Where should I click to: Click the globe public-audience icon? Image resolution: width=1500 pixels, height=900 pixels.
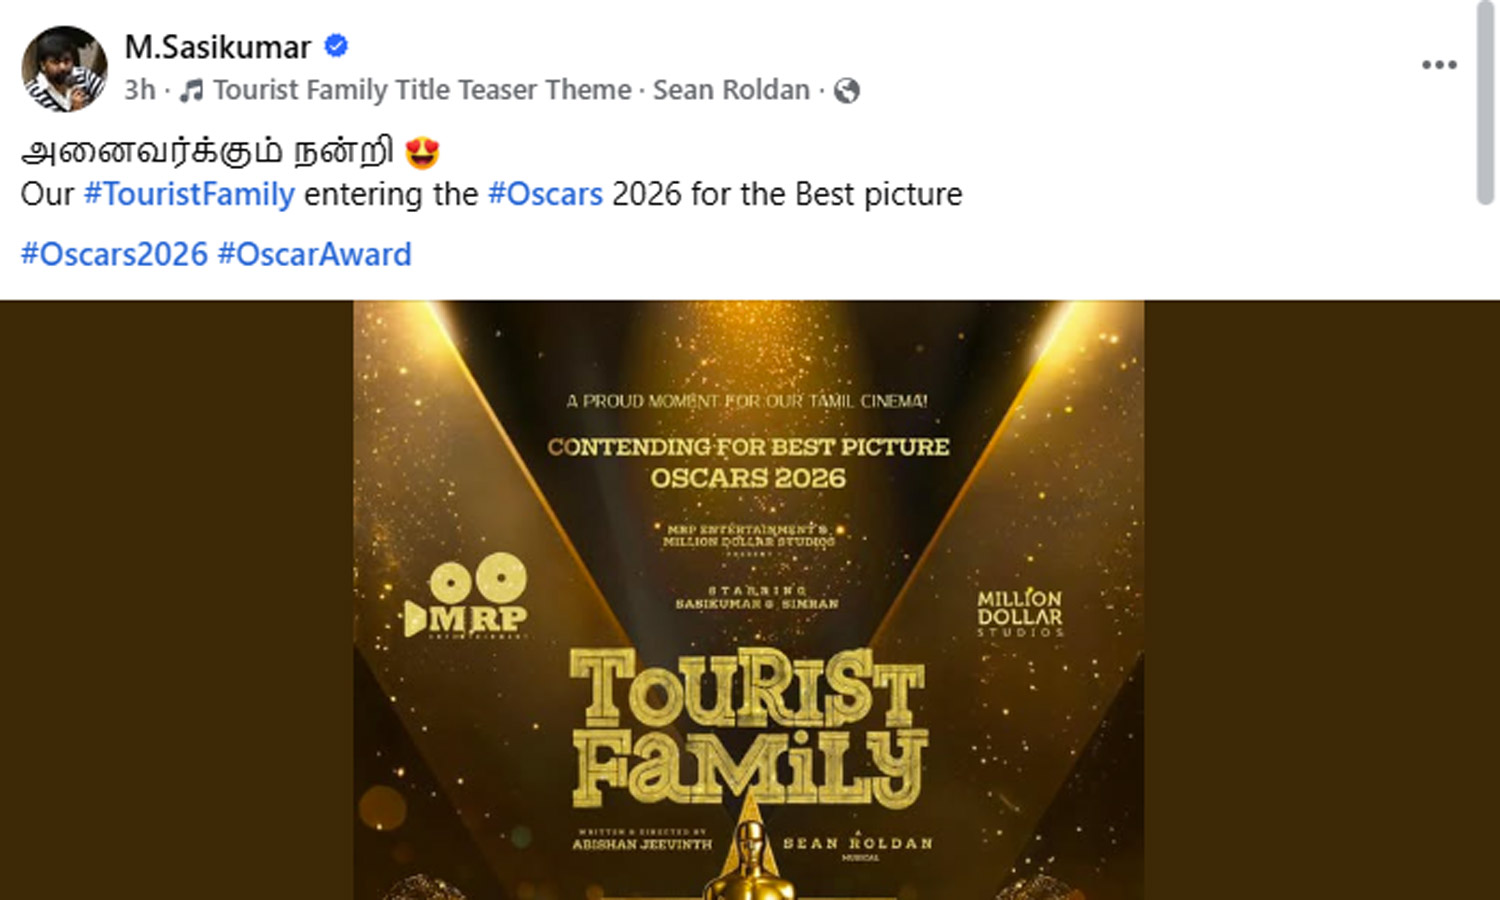pyautogui.click(x=847, y=91)
